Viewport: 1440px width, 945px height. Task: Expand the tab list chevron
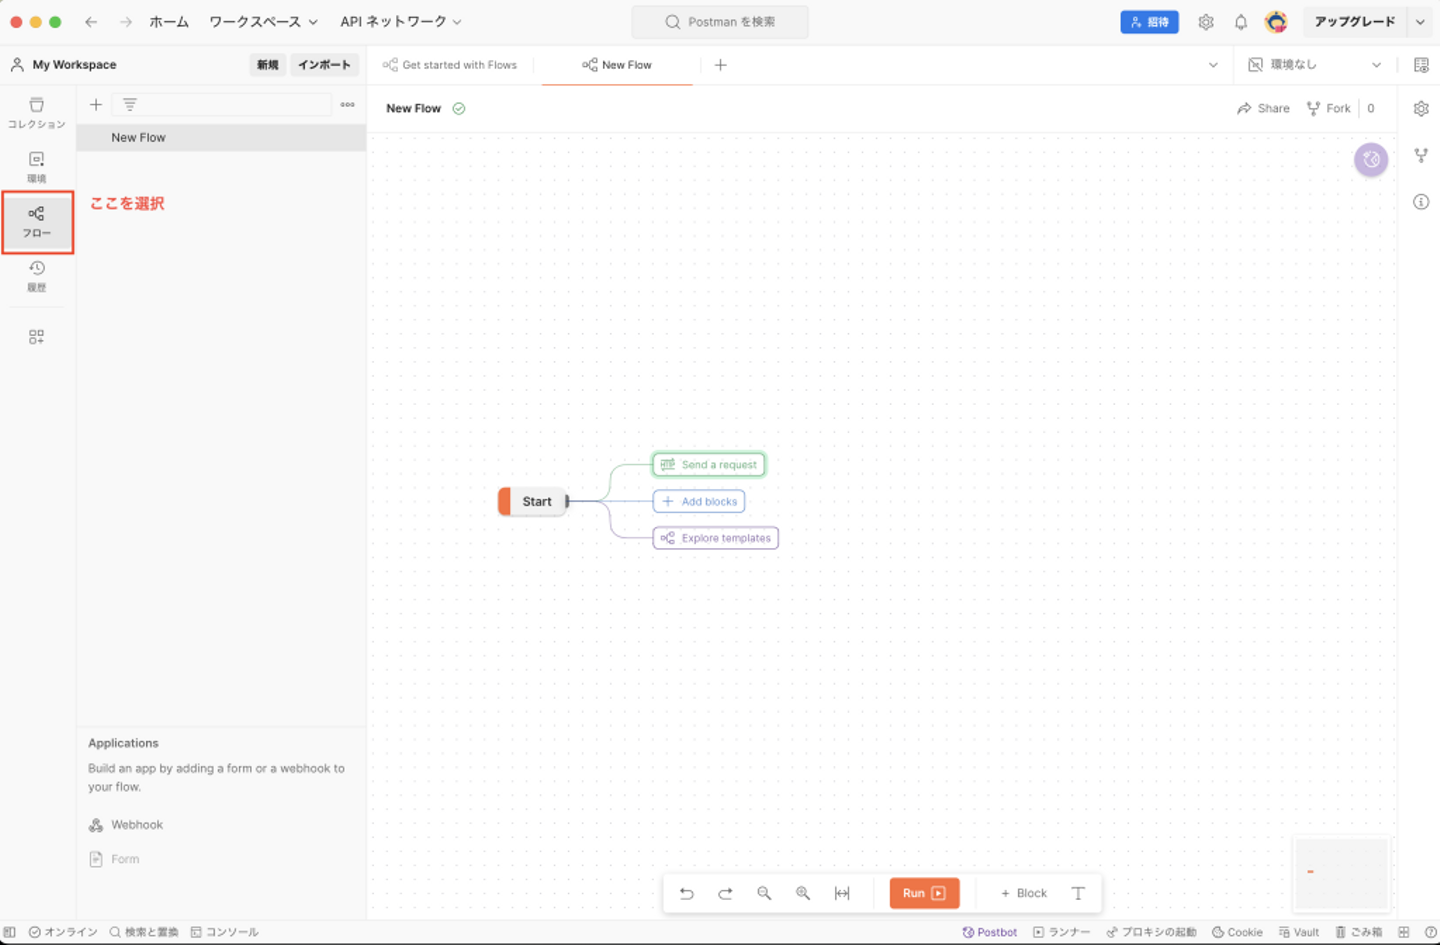click(1213, 65)
